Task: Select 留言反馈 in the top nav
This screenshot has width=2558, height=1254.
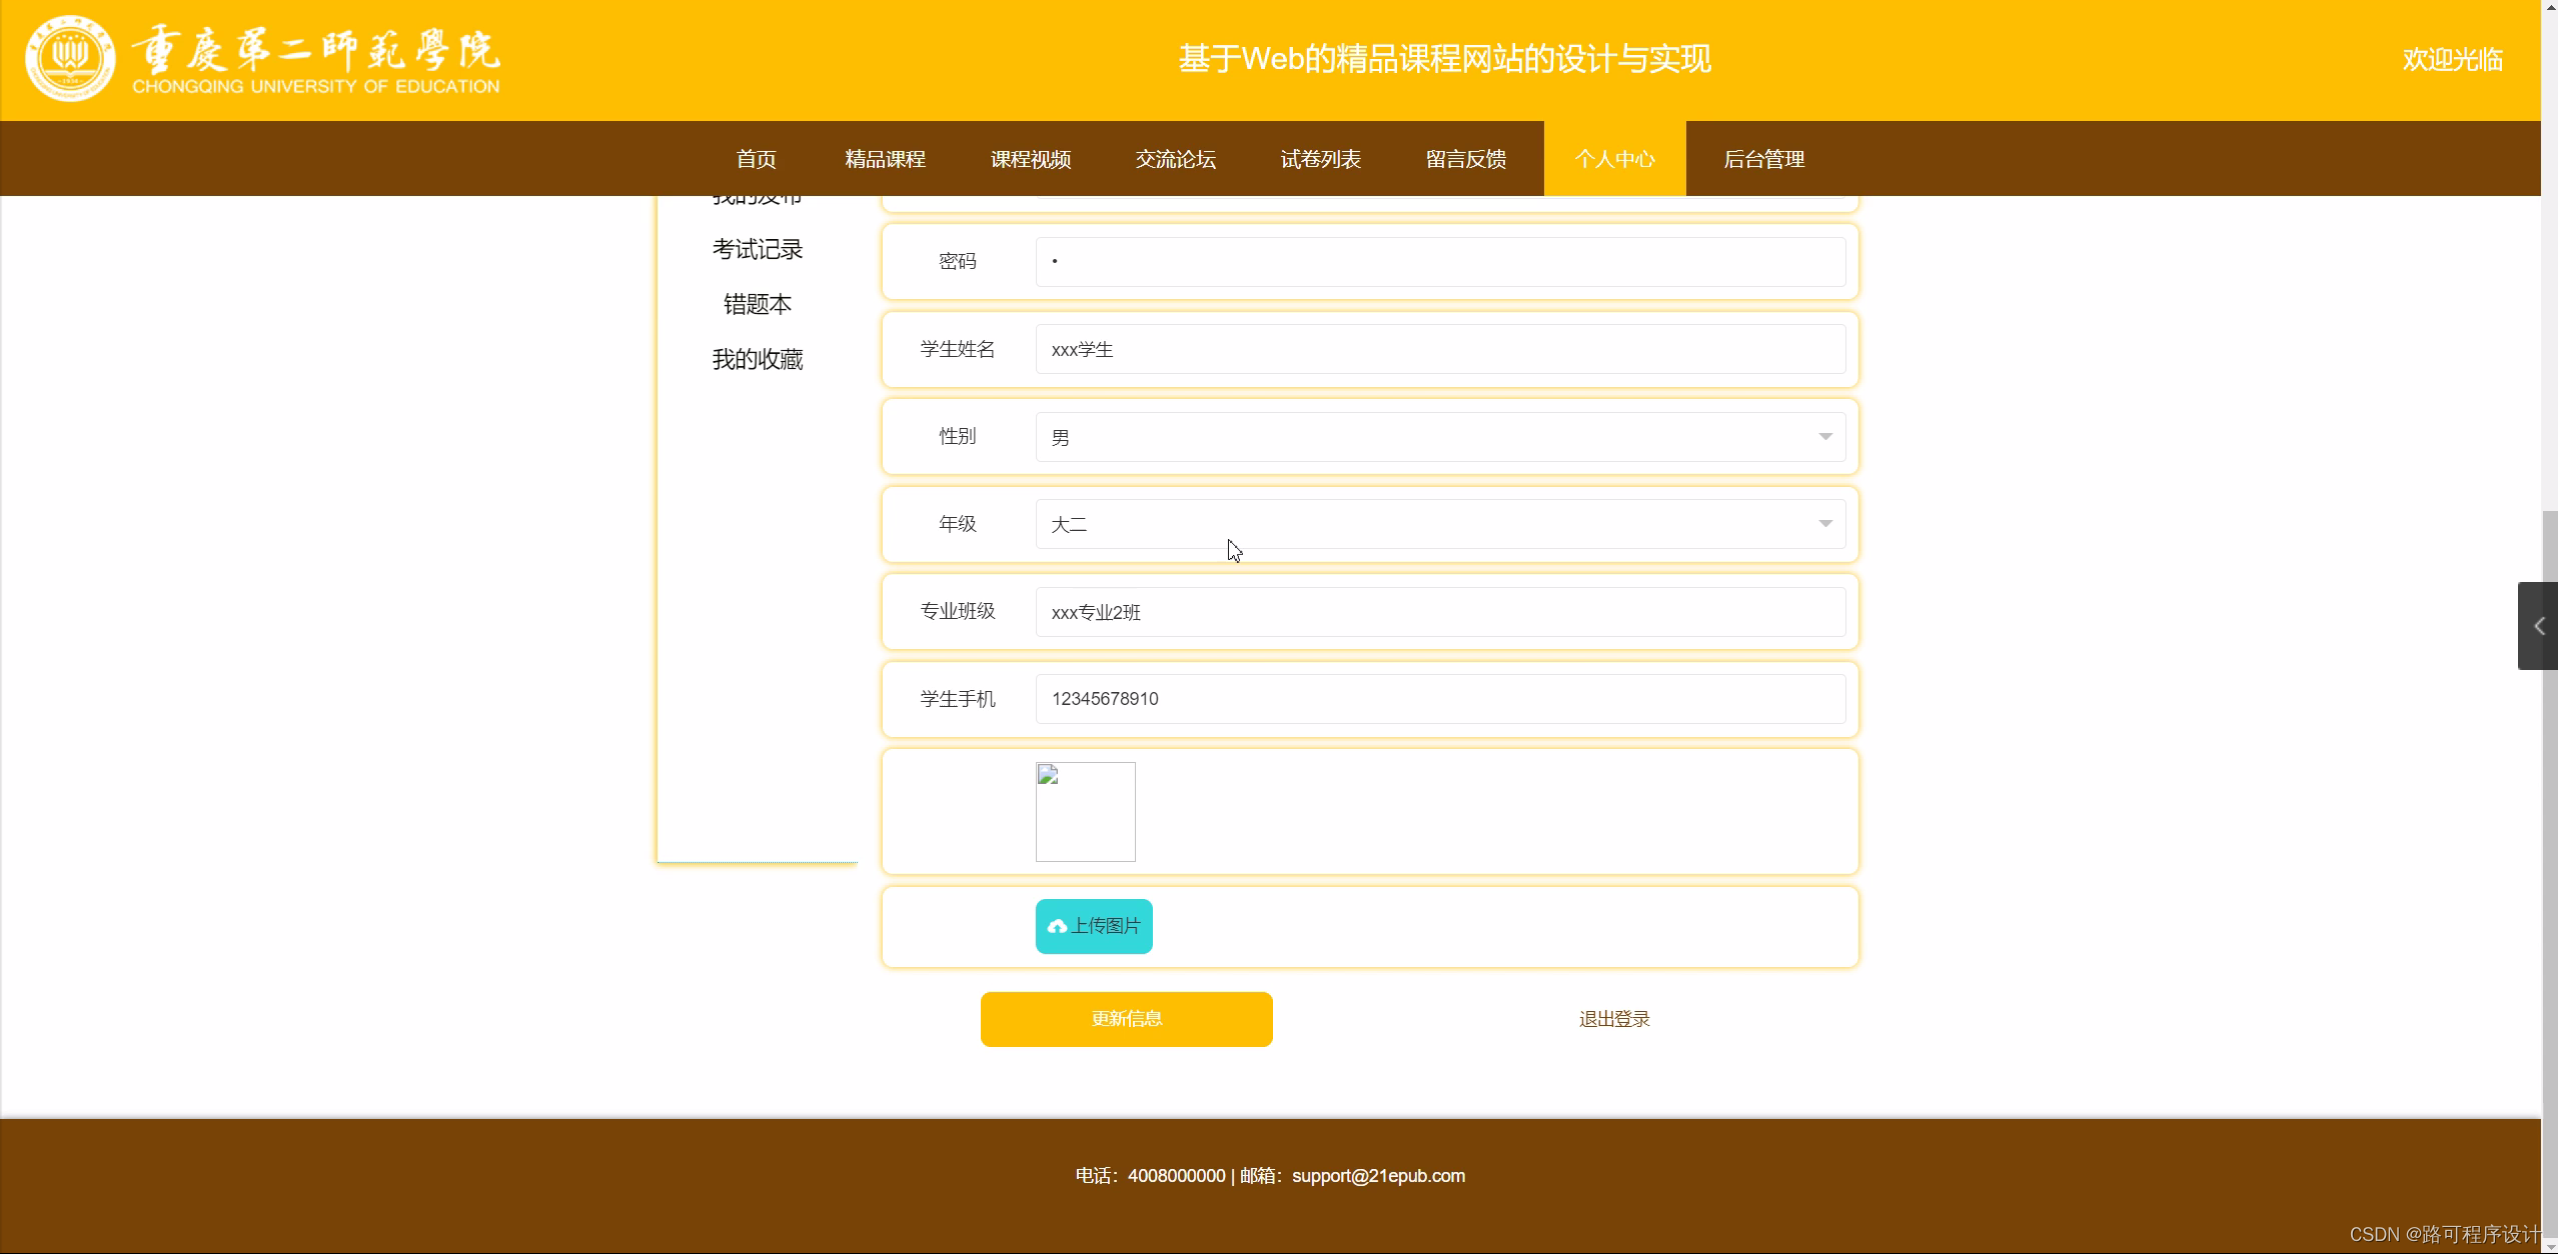Action: (1465, 159)
